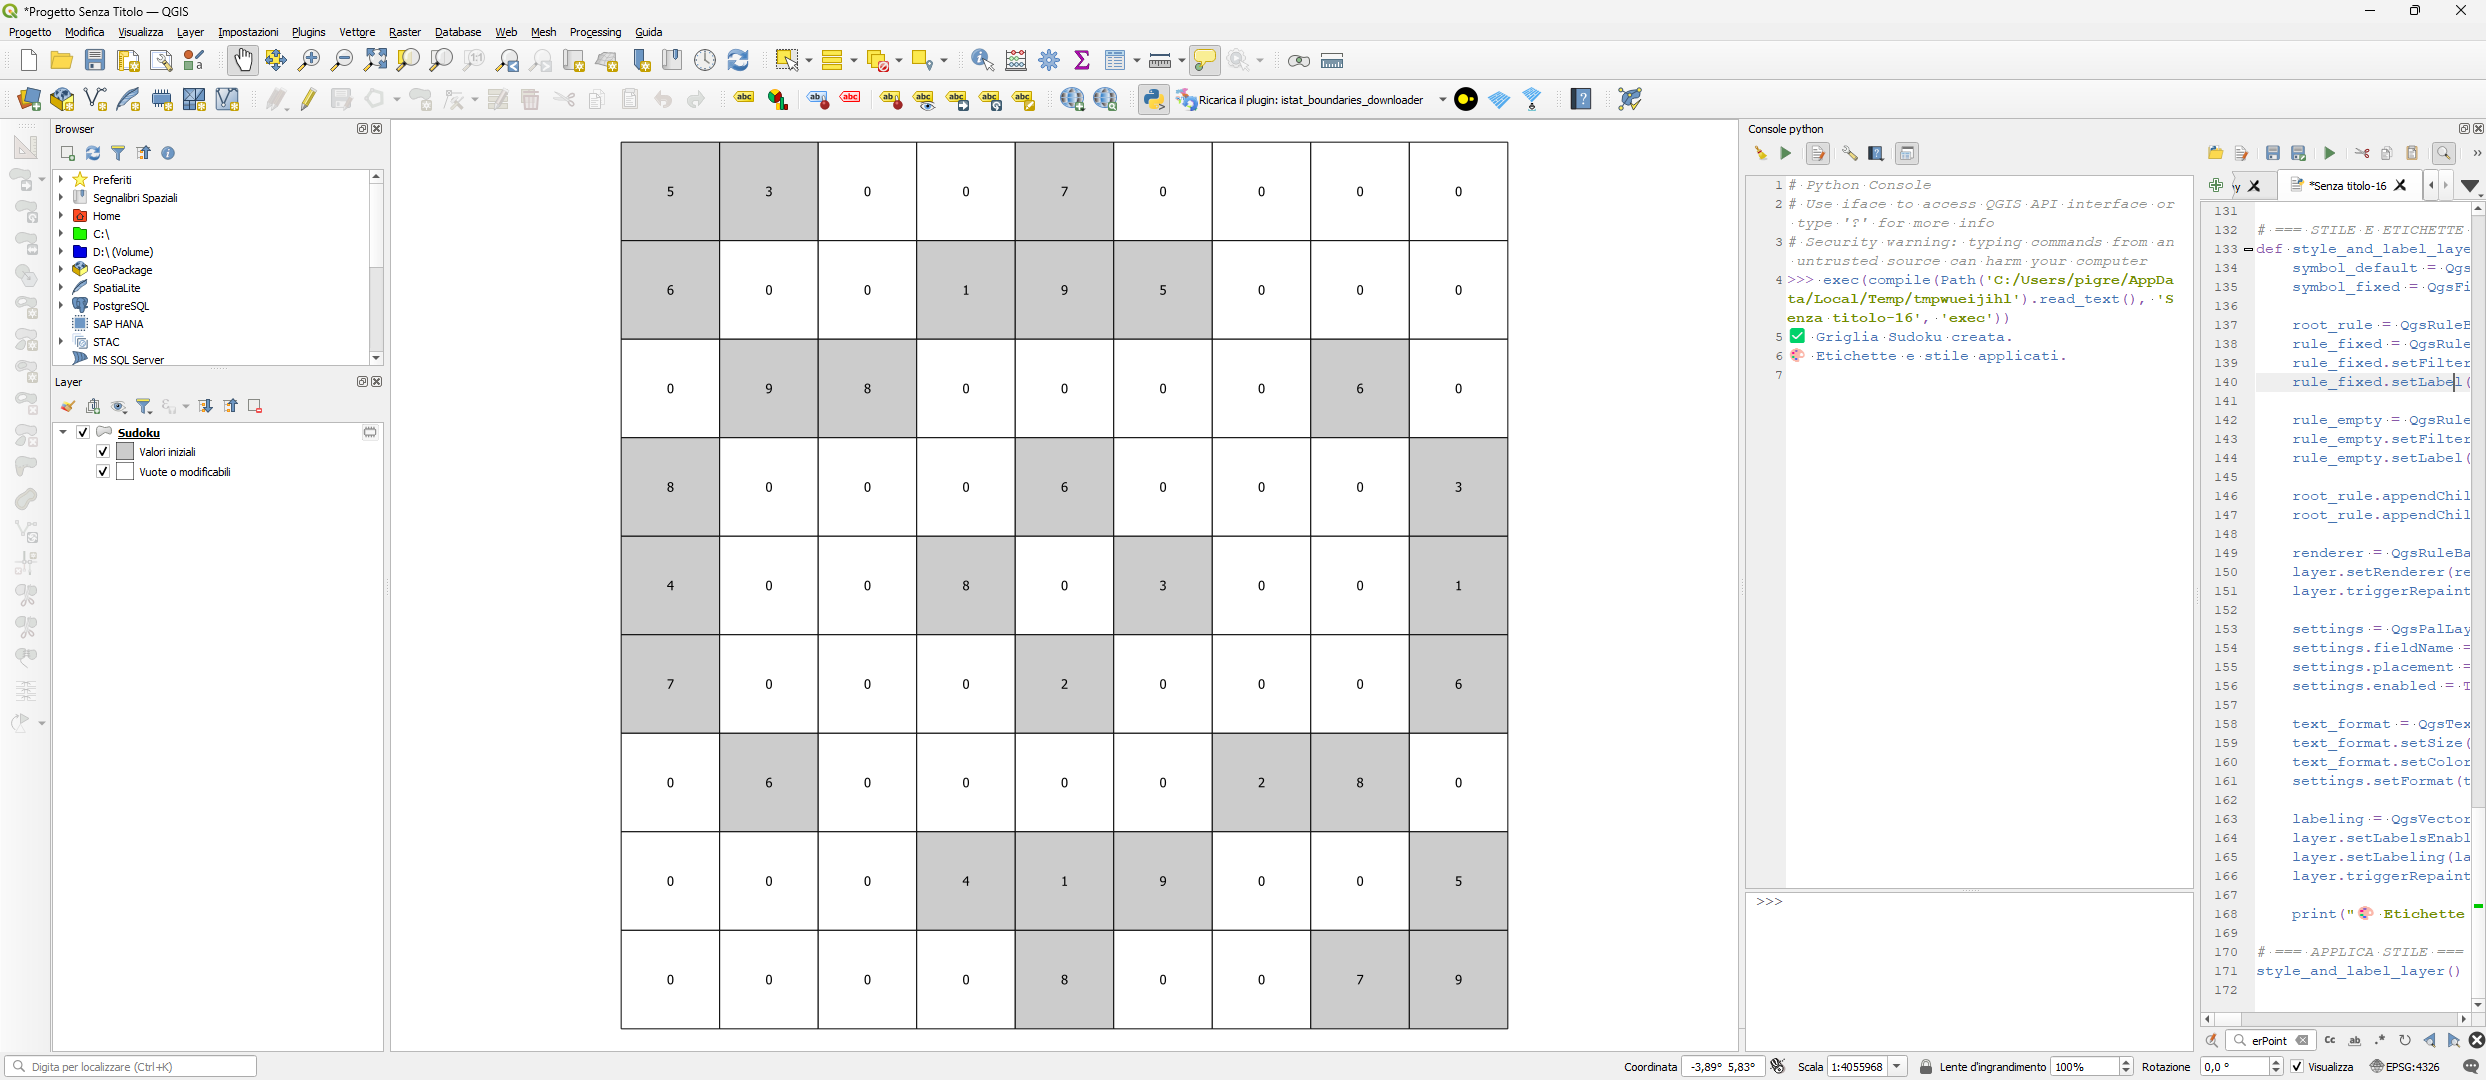
Task: Click Ricarica il plugin istat_boundaries_downloader button
Action: [x=1300, y=99]
